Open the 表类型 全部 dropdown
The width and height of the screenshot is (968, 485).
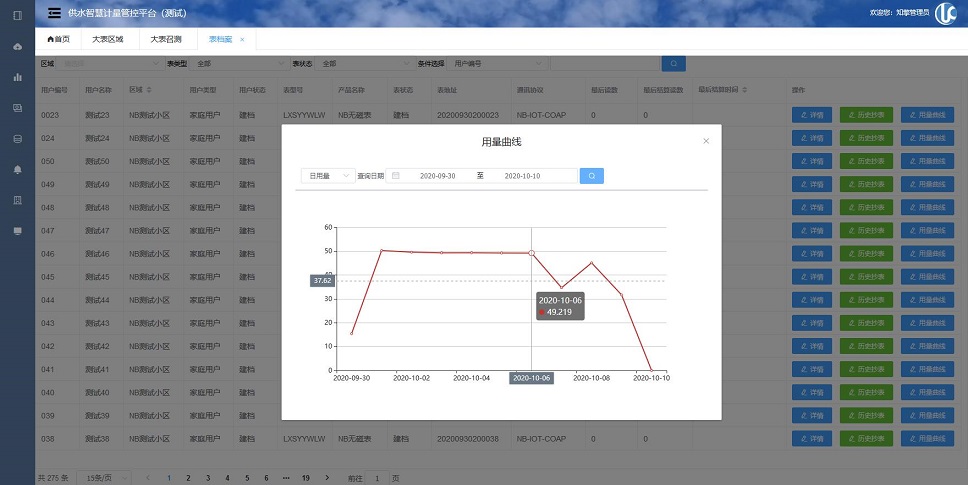[241, 64]
